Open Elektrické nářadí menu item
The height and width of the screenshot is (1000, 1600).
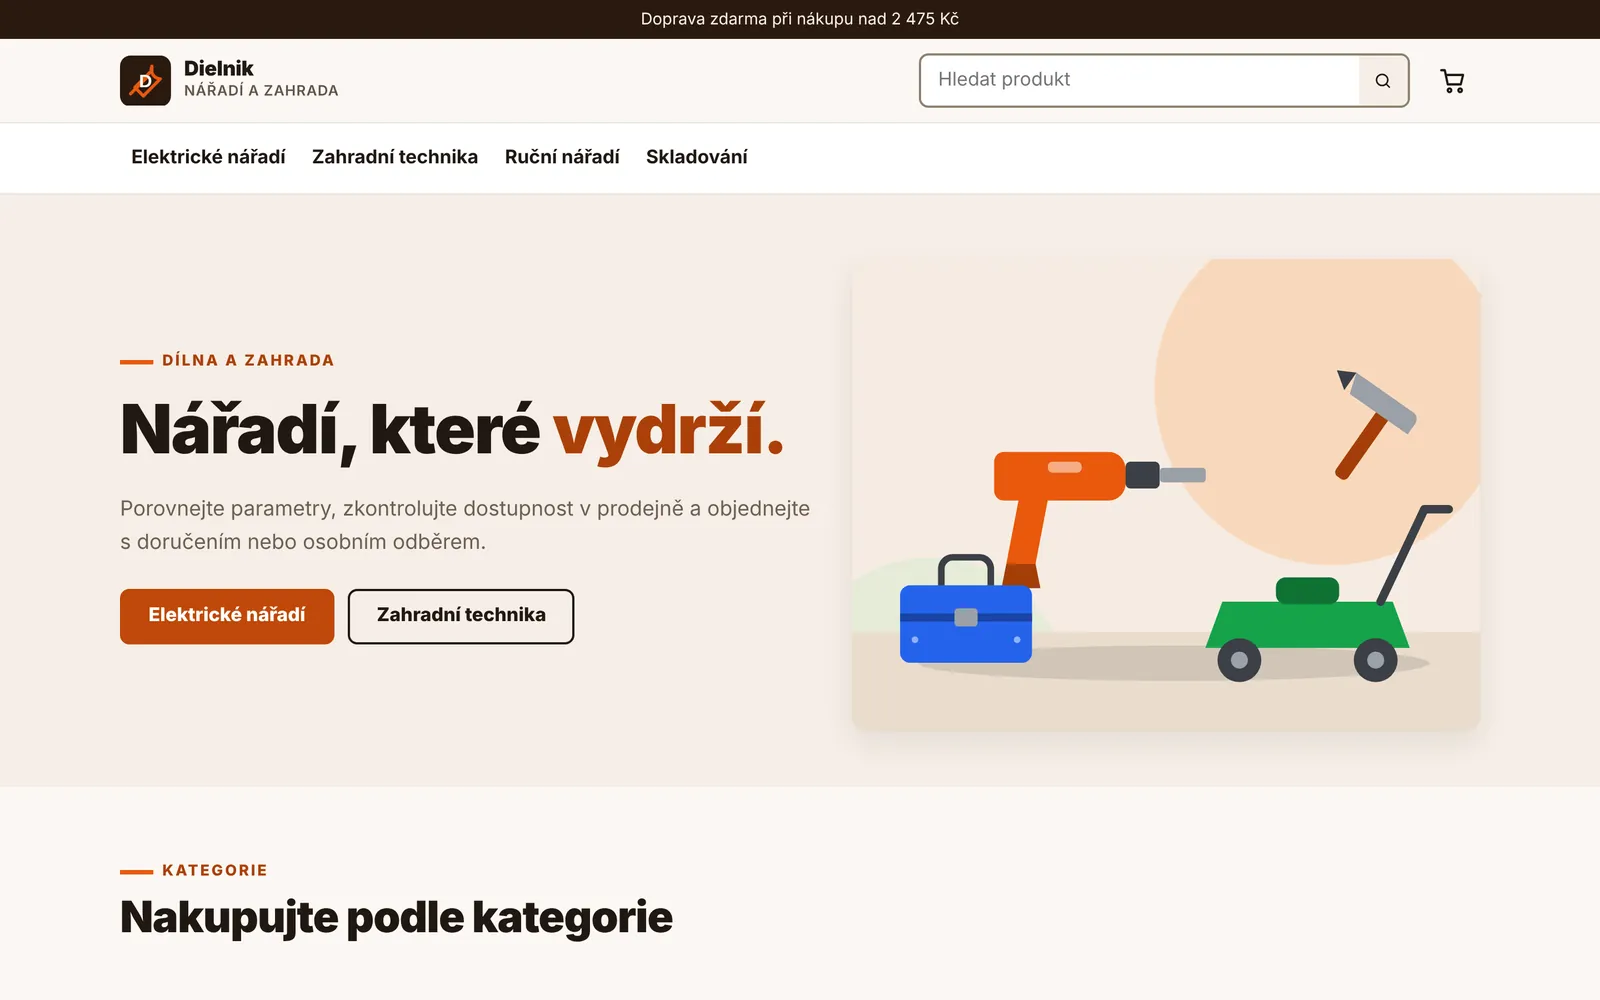coord(208,157)
